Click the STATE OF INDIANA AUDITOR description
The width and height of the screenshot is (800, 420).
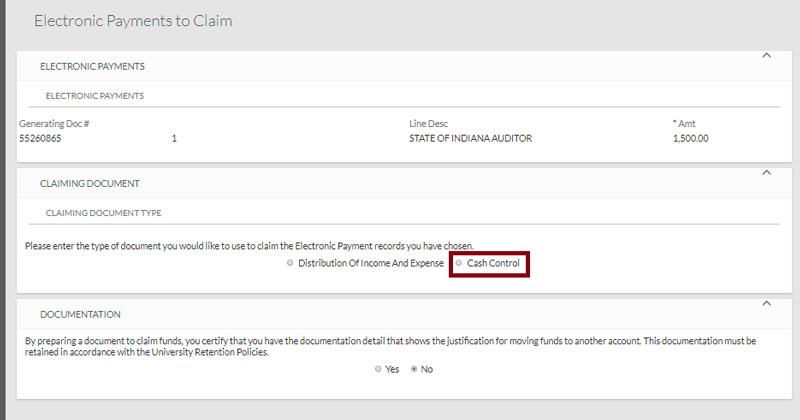coord(470,139)
